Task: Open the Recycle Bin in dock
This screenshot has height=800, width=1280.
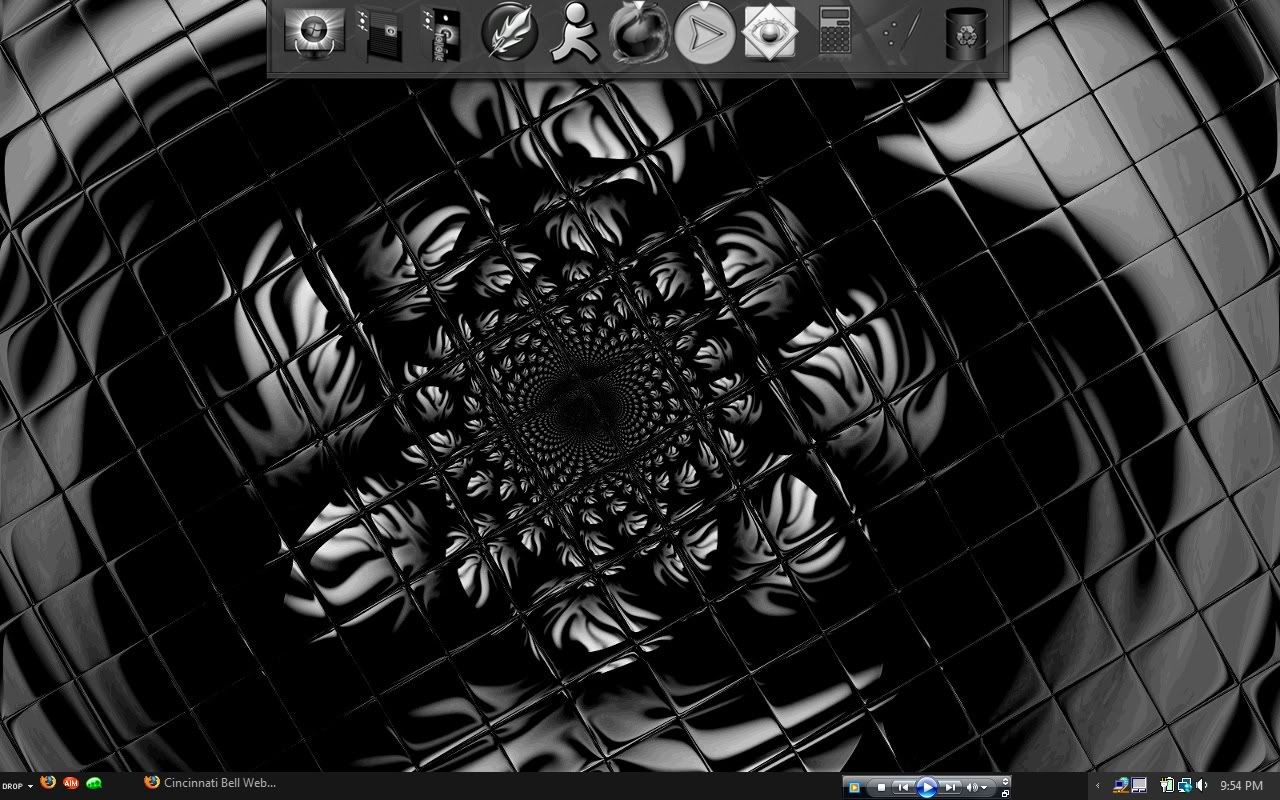Action: coord(967,34)
